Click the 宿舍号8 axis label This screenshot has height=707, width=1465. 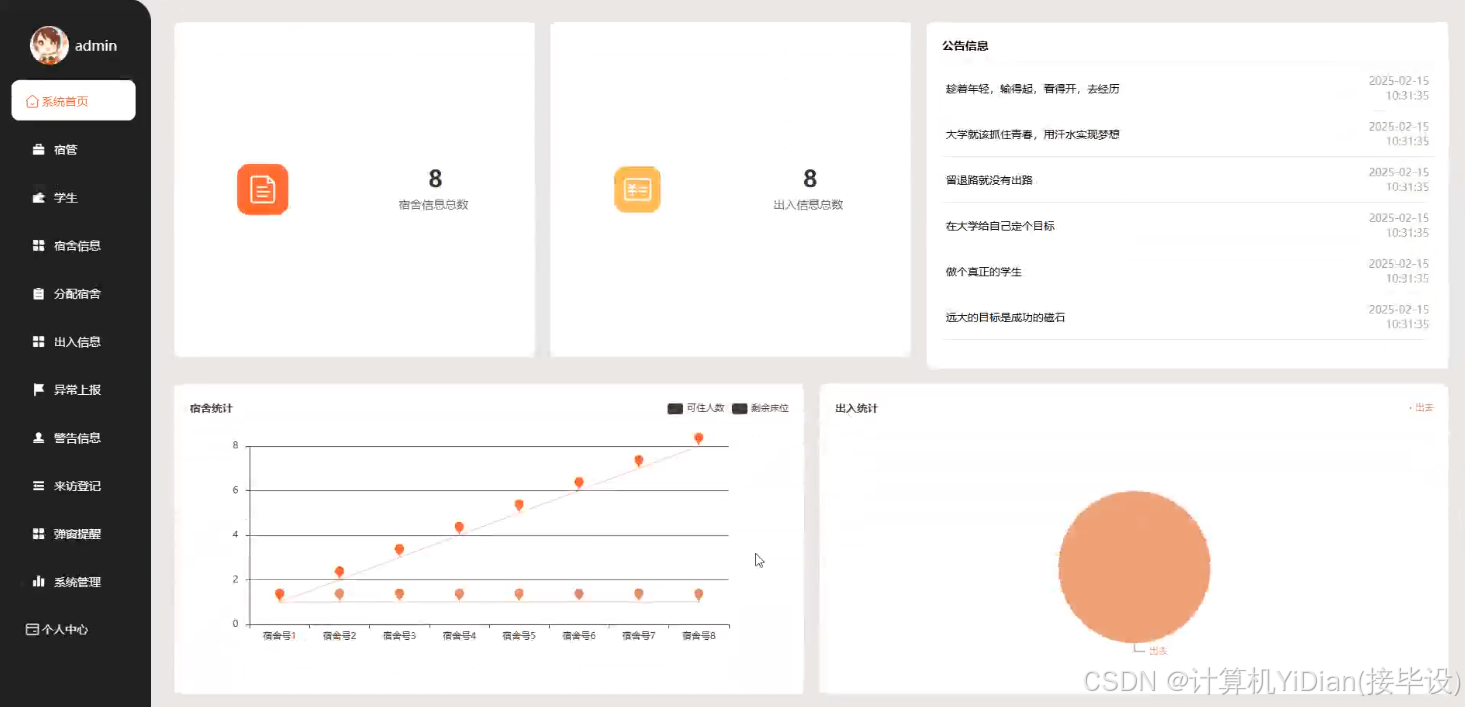pos(699,636)
